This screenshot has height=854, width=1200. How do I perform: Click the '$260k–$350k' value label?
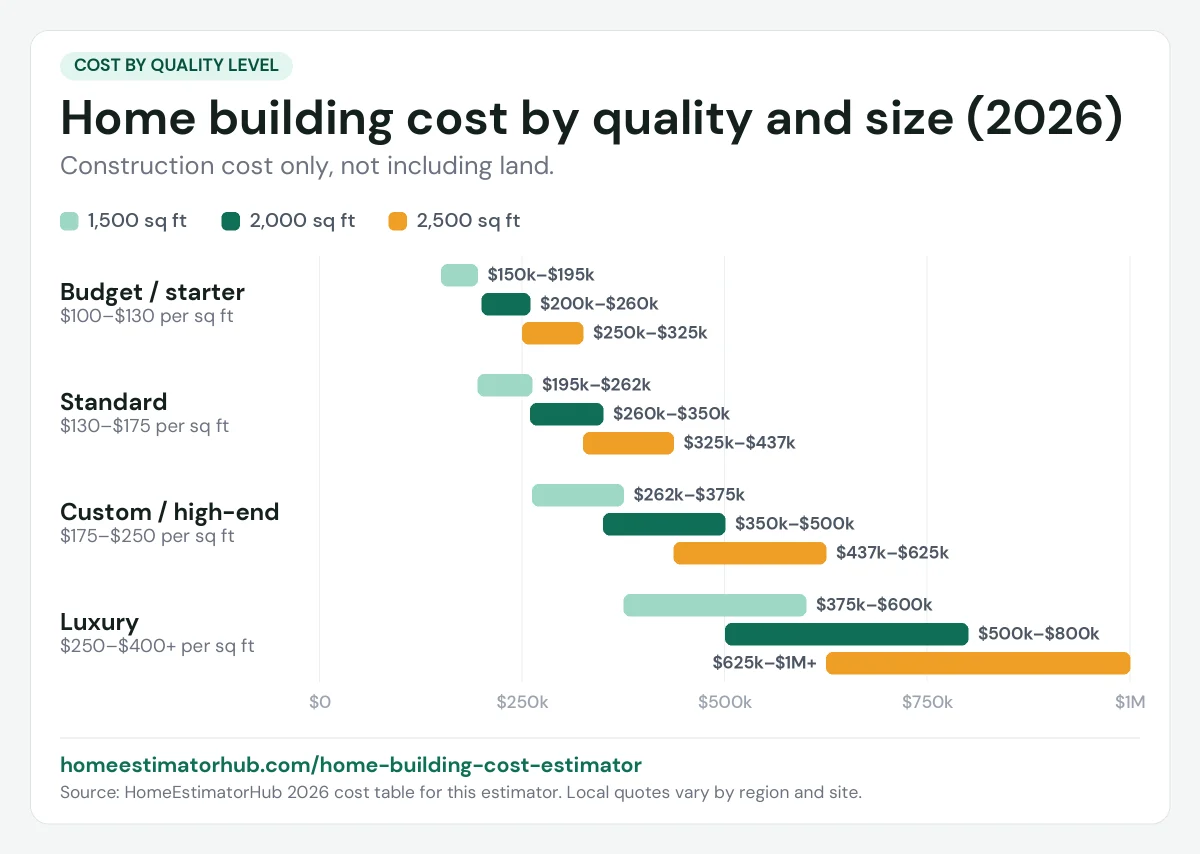[672, 414]
